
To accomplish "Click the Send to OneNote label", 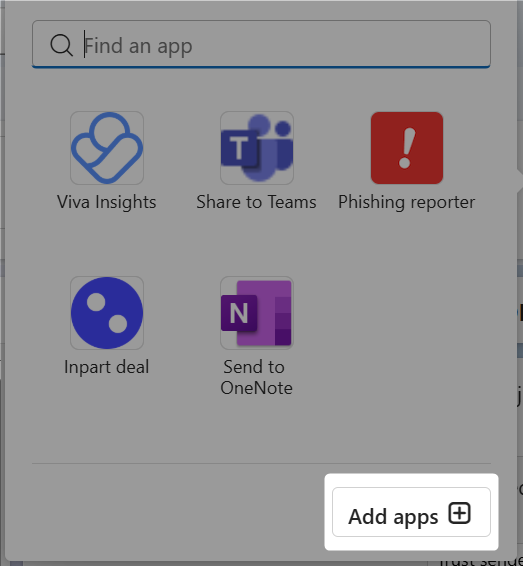I will pyautogui.click(x=257, y=377).
